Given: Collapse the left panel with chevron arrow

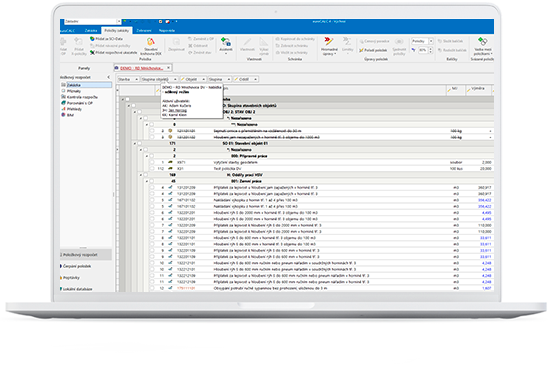Looking at the screenshot, I should [x=108, y=77].
